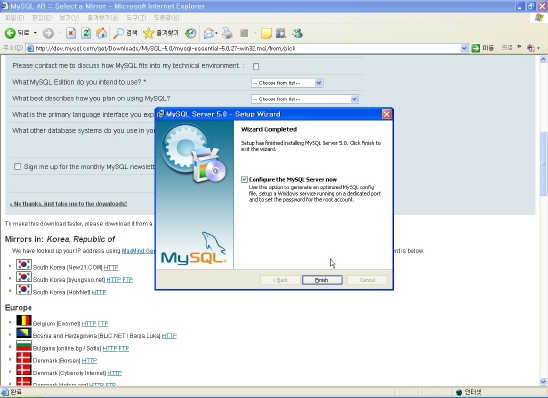Click HTTP link for South Korea HolyNet
Image resolution: width=548 pixels, height=398 pixels.
coord(99,292)
